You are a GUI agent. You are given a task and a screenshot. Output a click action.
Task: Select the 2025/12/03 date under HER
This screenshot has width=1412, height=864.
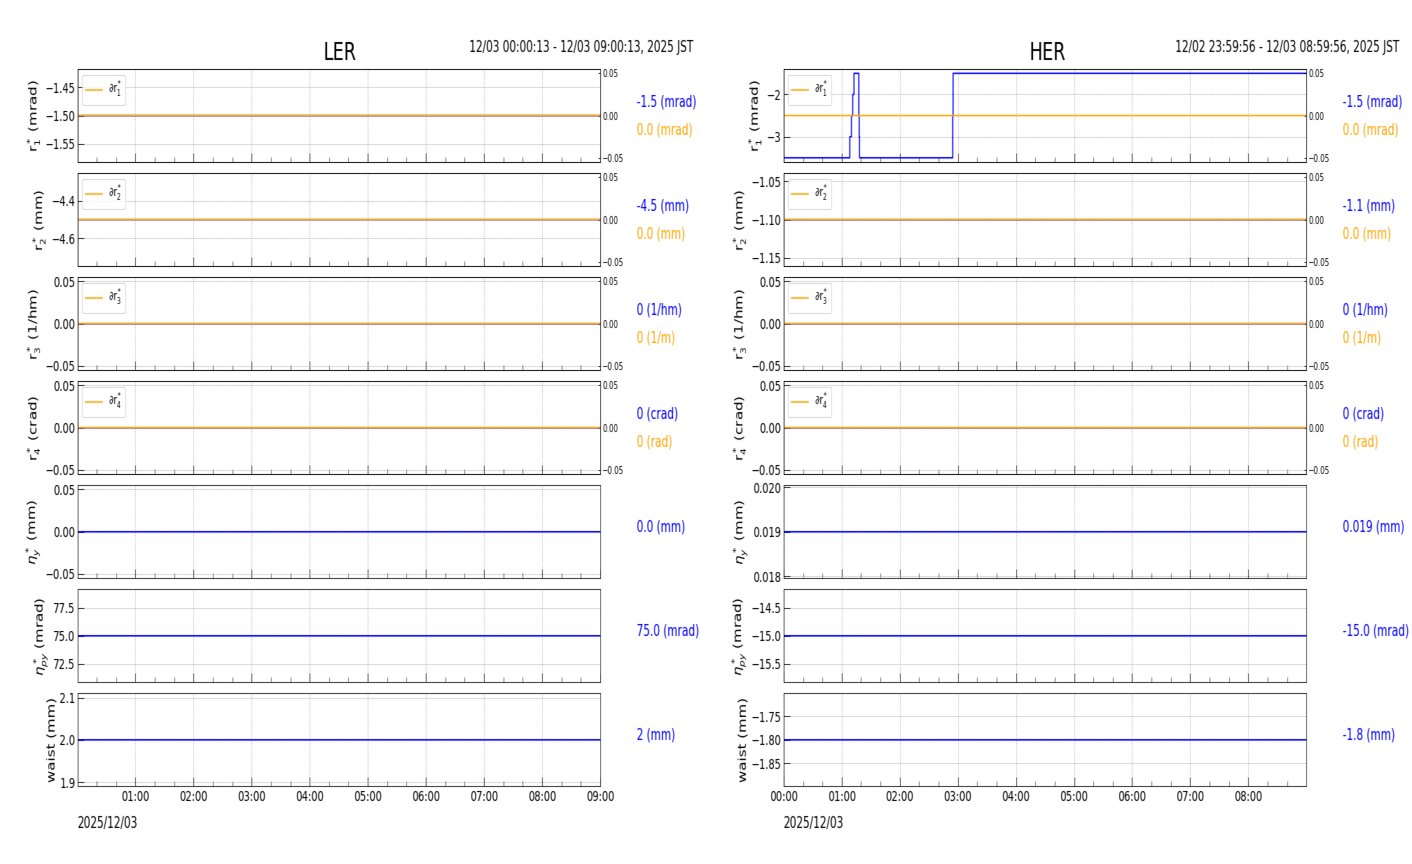coord(813,823)
